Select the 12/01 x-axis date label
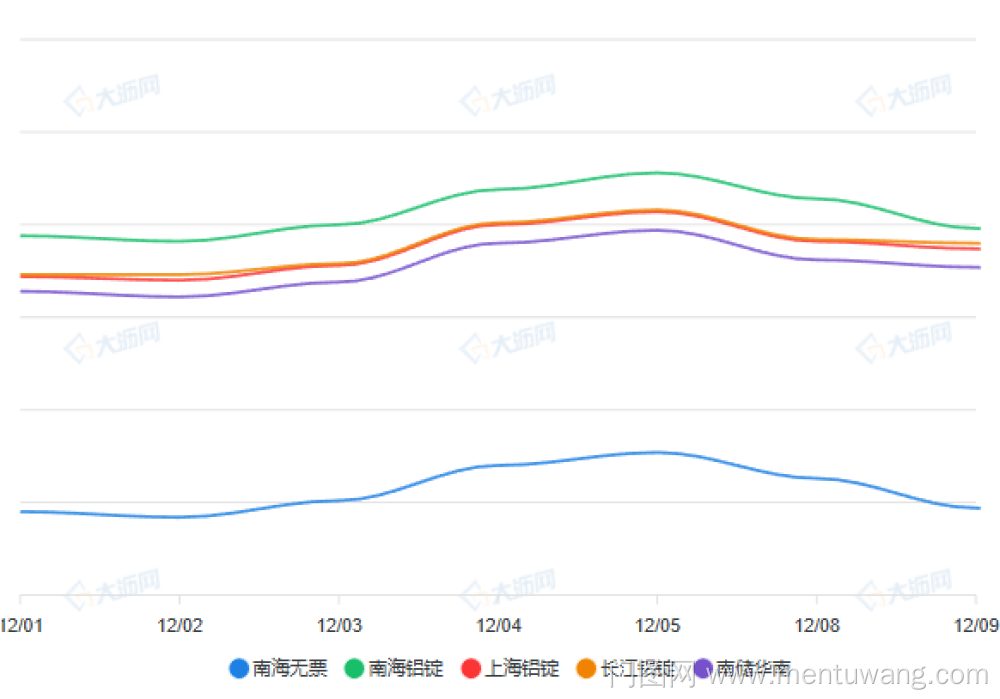Image resolution: width=1000 pixels, height=699 pixels. (20, 626)
